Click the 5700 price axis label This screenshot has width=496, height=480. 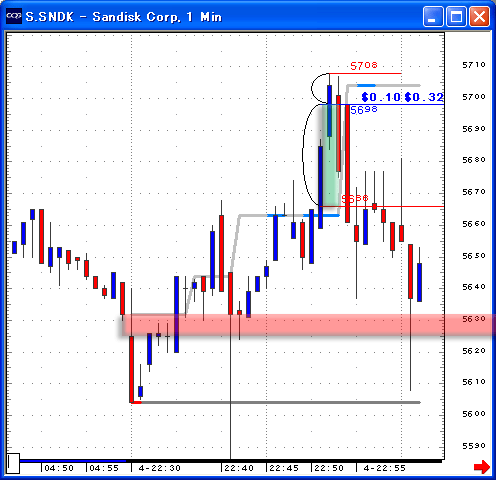pos(474,97)
